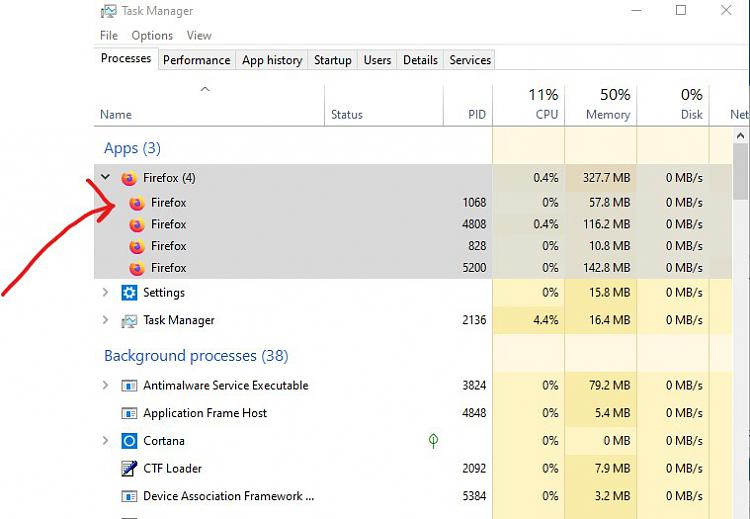Sort by the CPU column header
750x519 pixels.
point(529,105)
